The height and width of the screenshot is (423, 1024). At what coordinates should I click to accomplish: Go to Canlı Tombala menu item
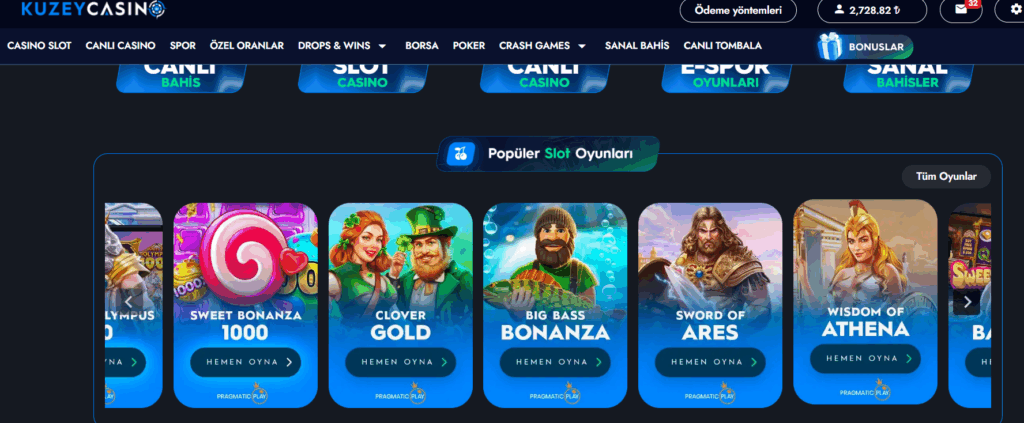[722, 46]
